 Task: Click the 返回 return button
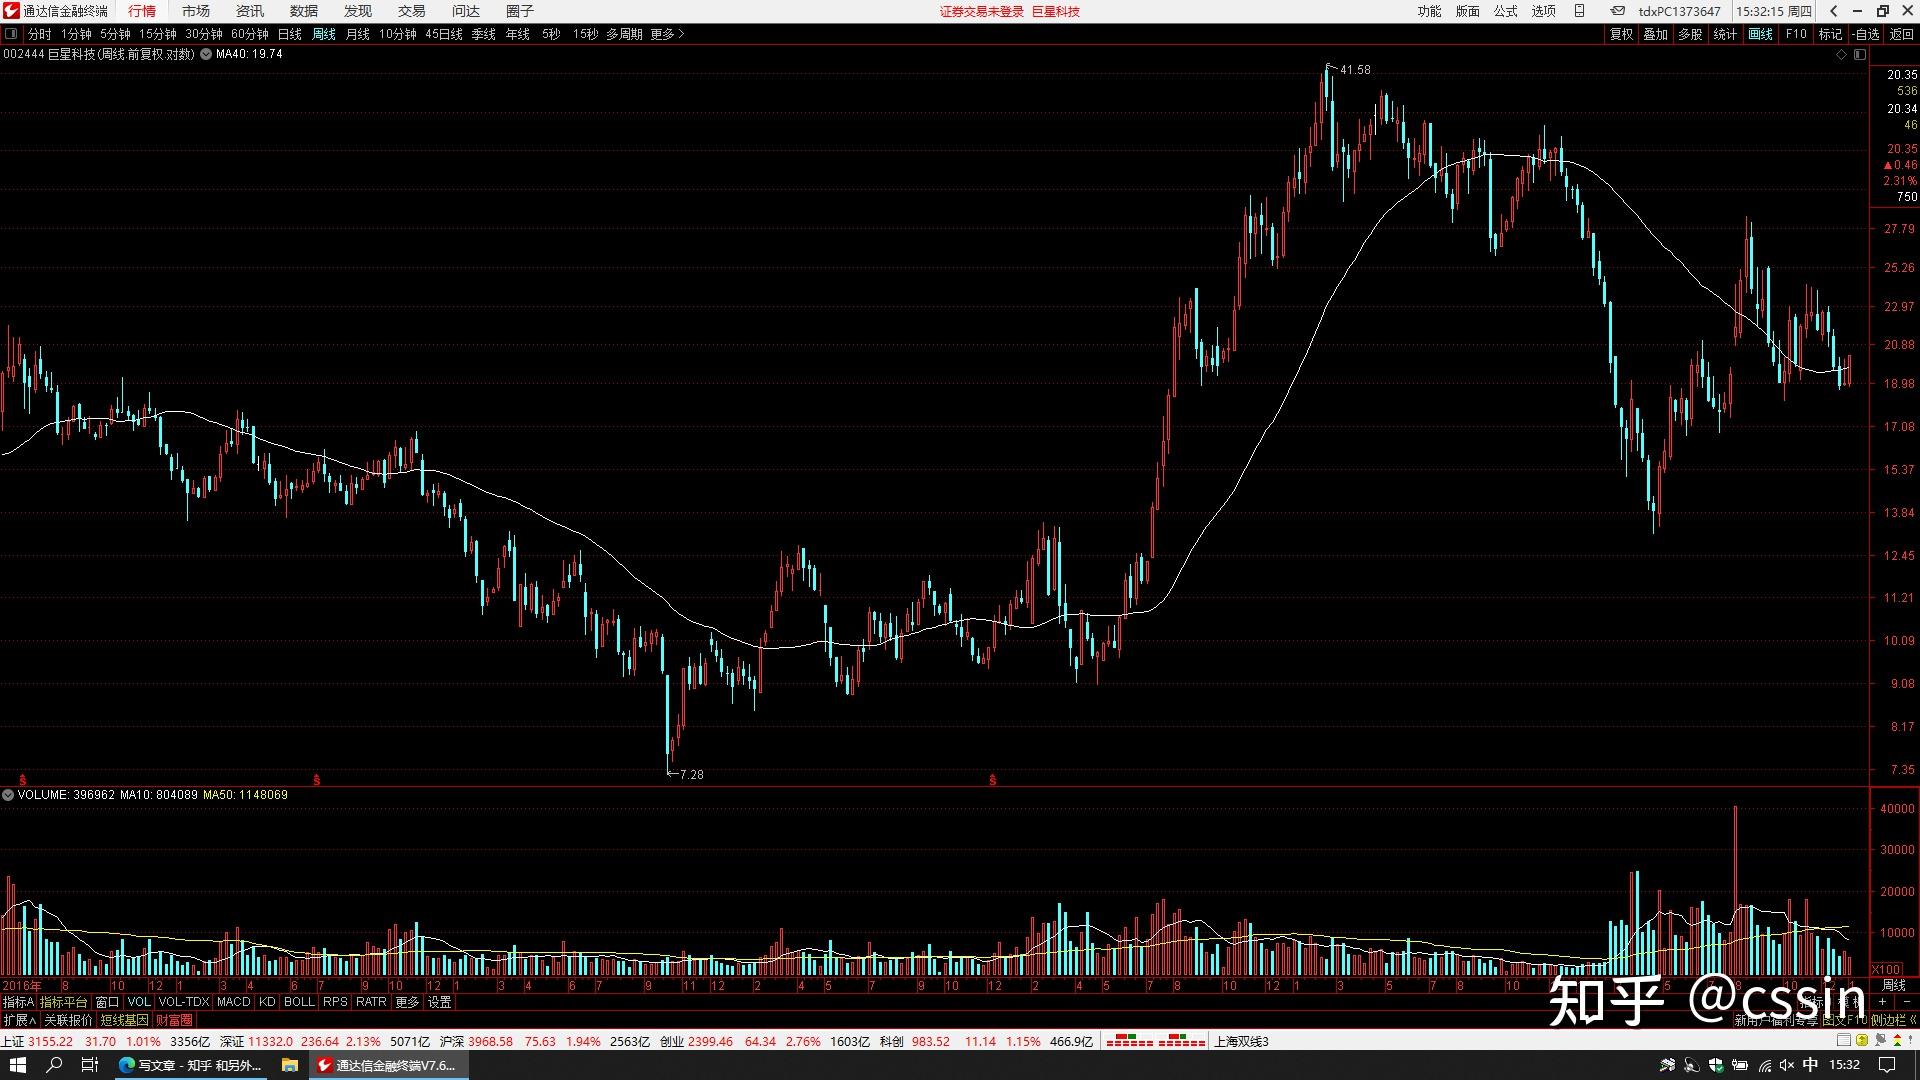pos(1901,34)
